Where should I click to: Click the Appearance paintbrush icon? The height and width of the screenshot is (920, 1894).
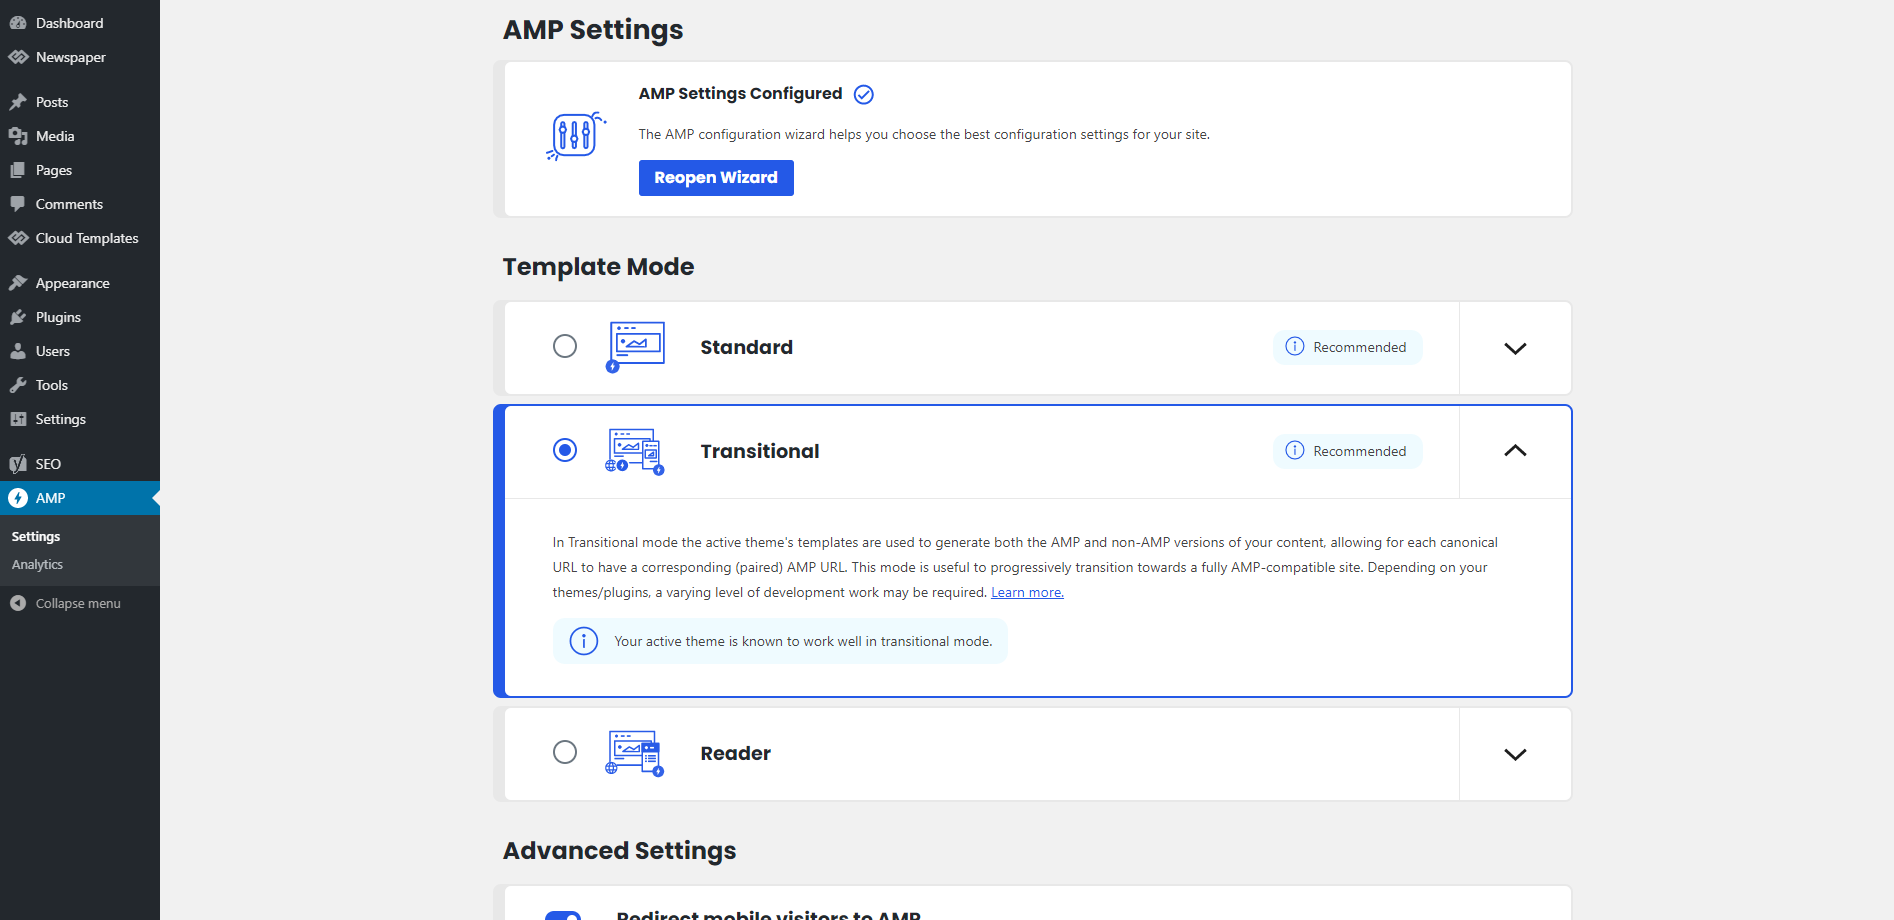click(x=18, y=283)
